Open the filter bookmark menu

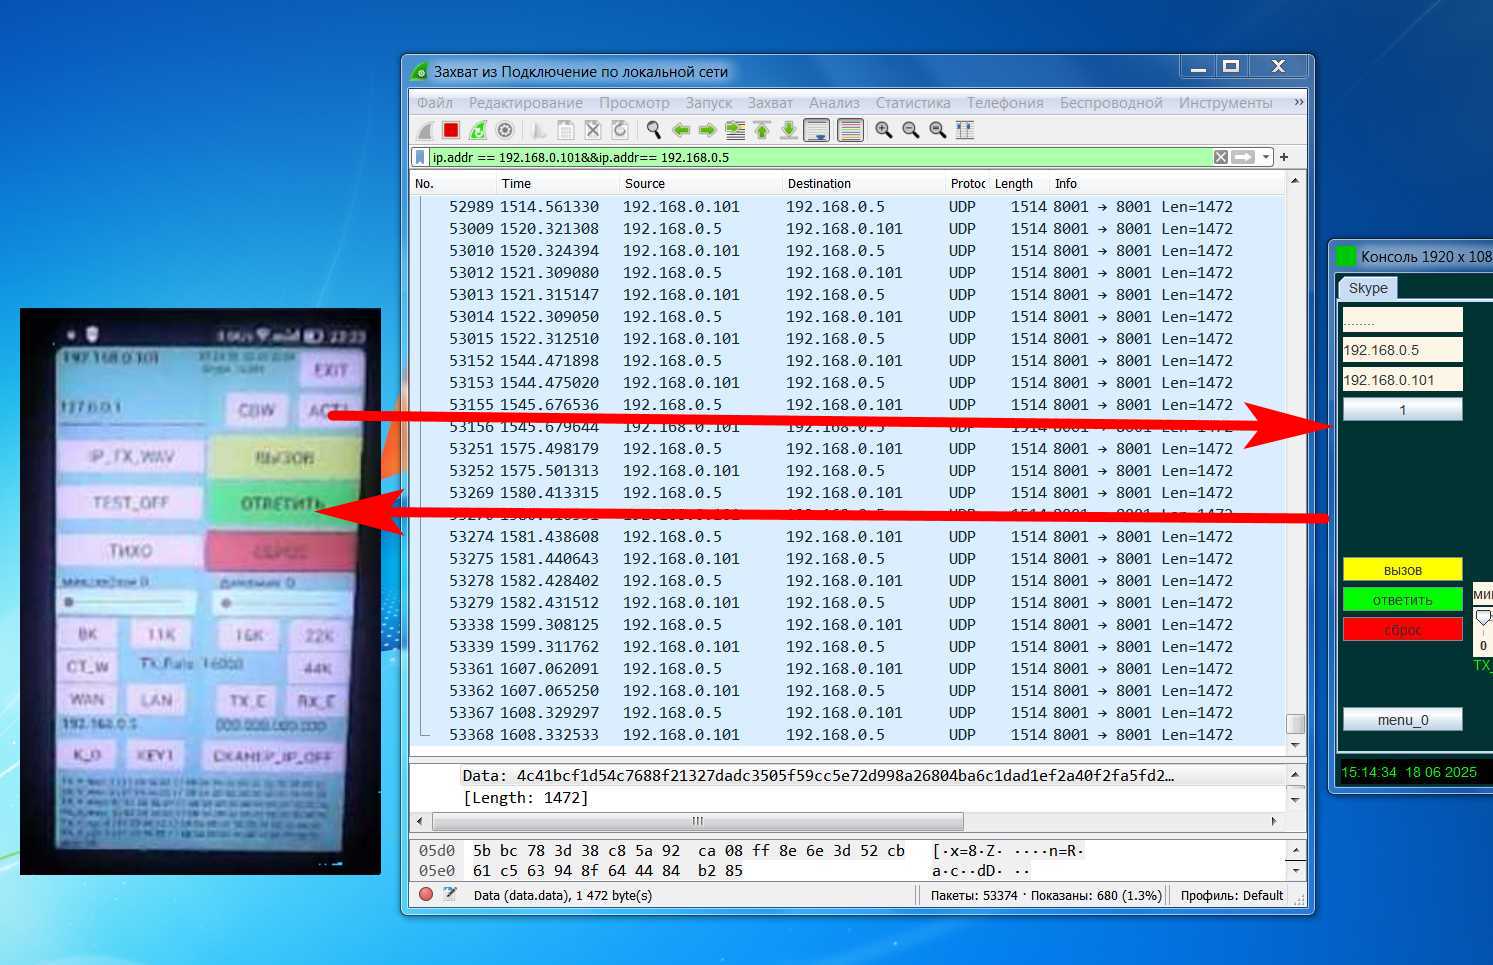[x=421, y=157]
